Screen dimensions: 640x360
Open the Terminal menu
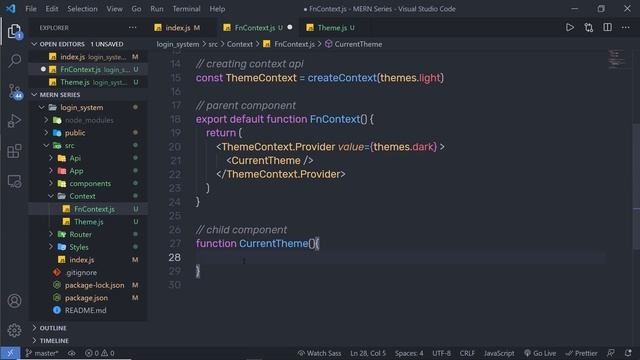186,9
